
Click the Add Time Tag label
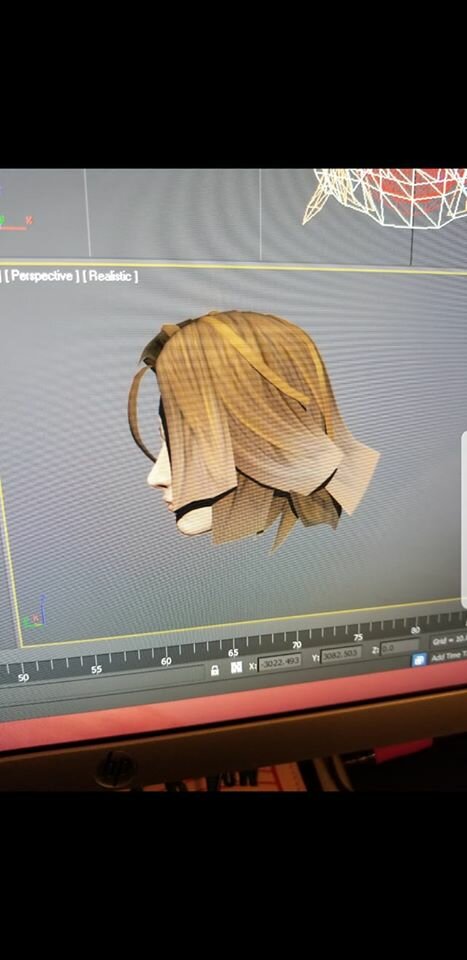[x=448, y=657]
